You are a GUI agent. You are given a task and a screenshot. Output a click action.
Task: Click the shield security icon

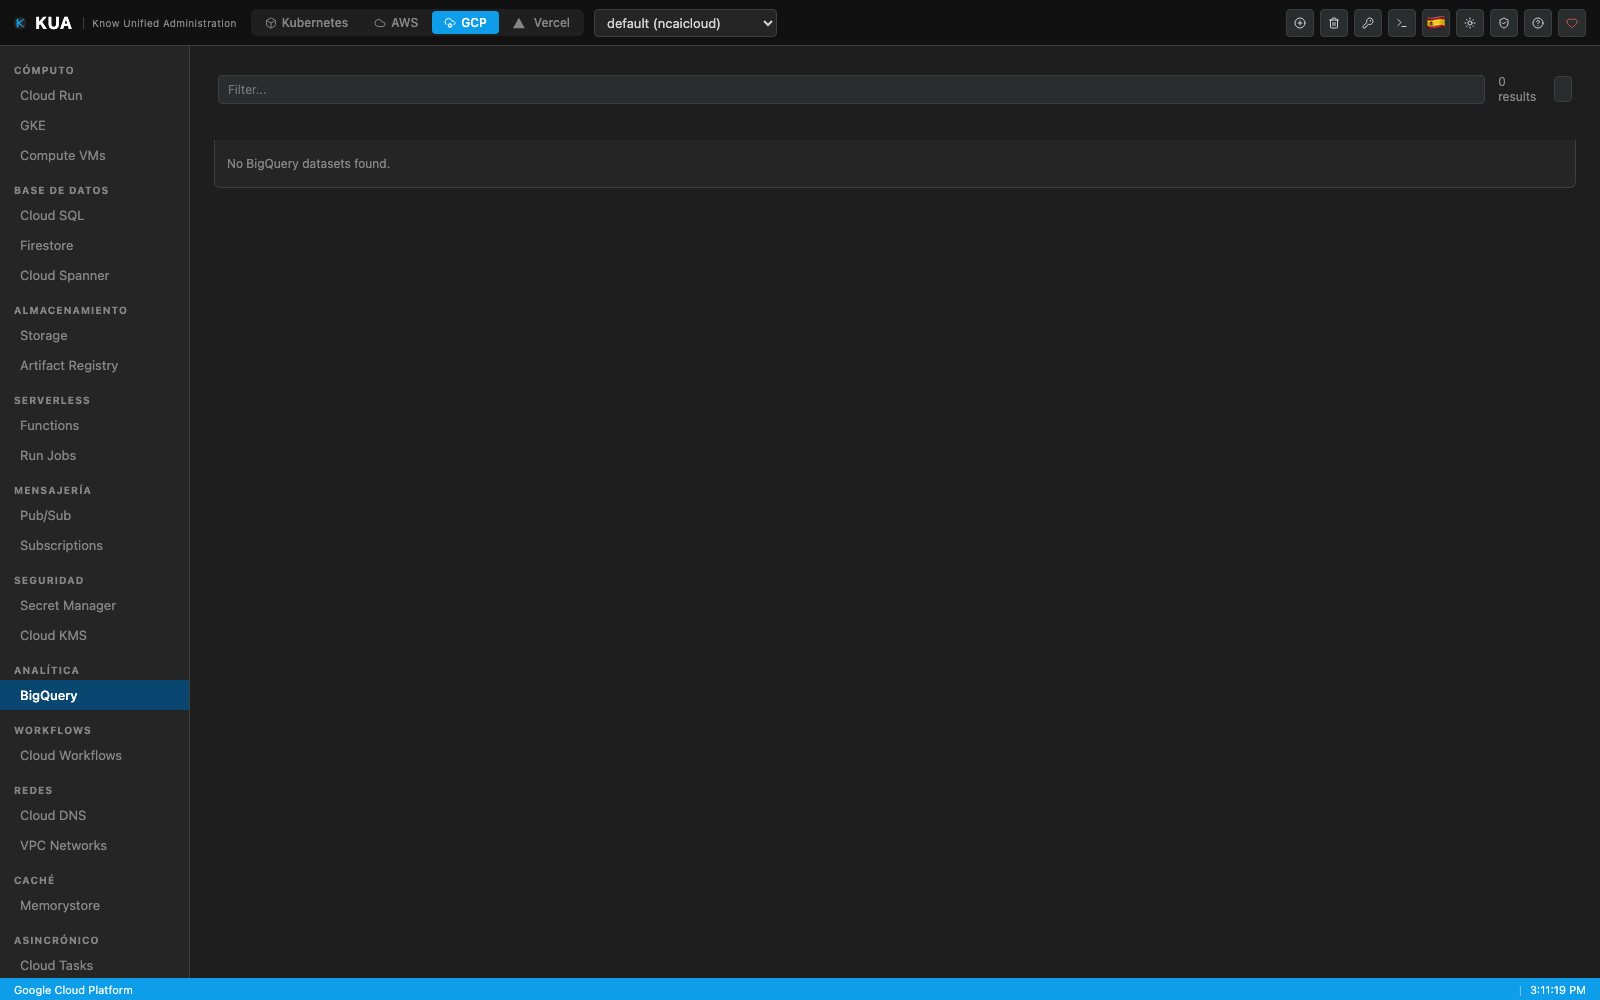click(1504, 23)
